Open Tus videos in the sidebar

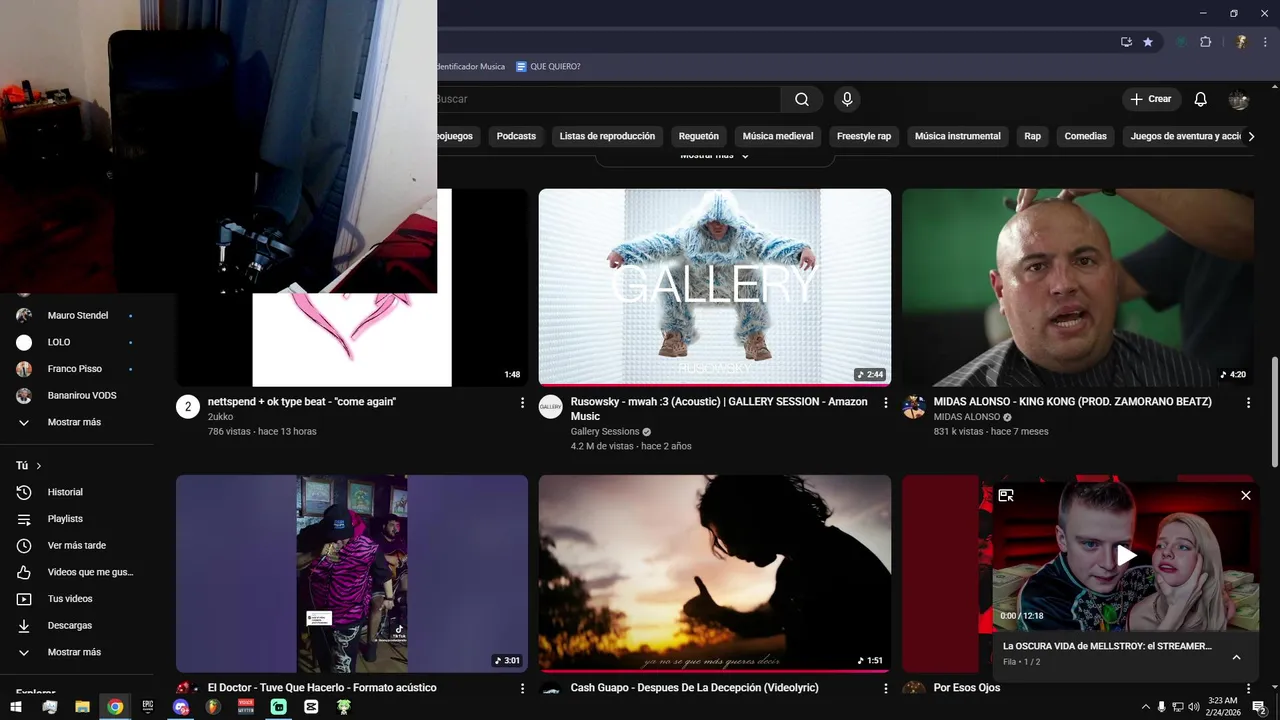tap(76, 599)
